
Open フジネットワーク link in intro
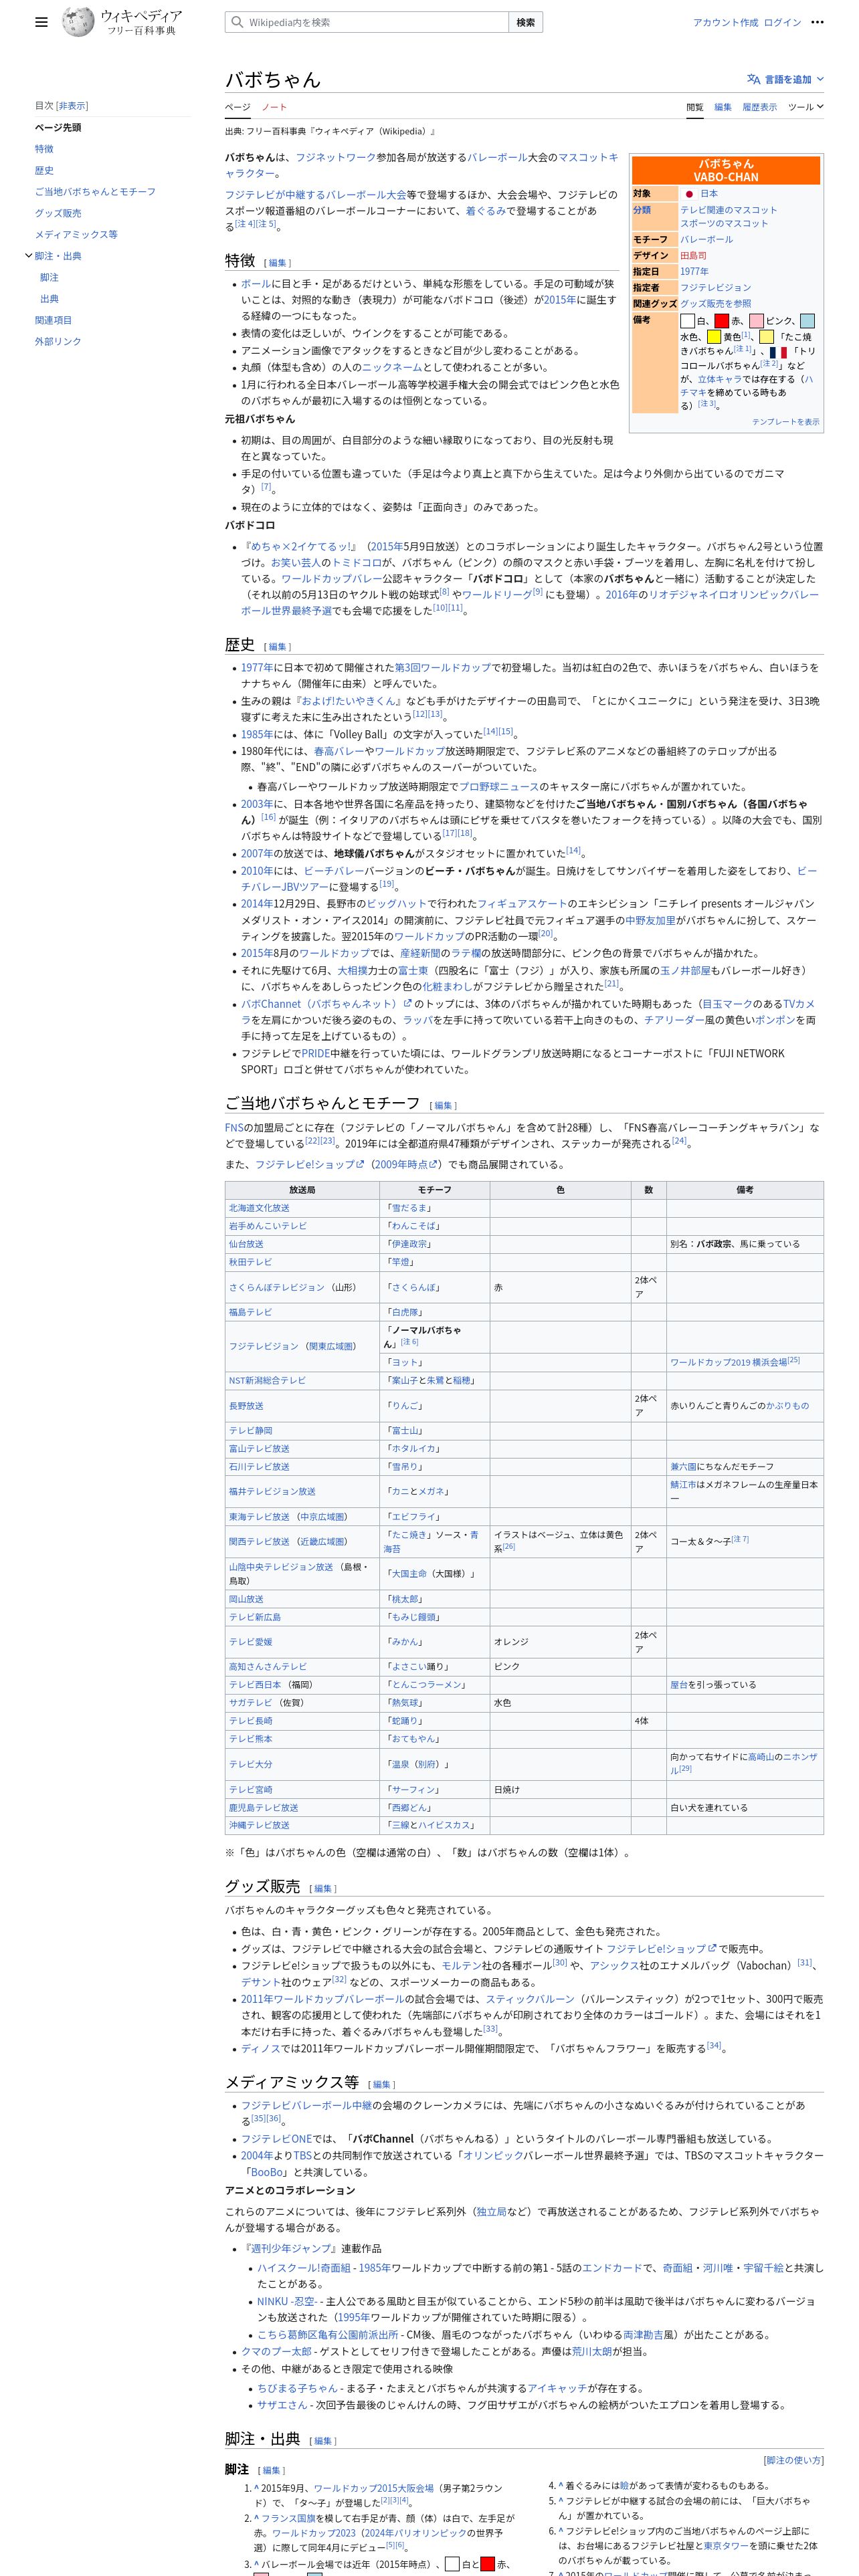pos(335,157)
